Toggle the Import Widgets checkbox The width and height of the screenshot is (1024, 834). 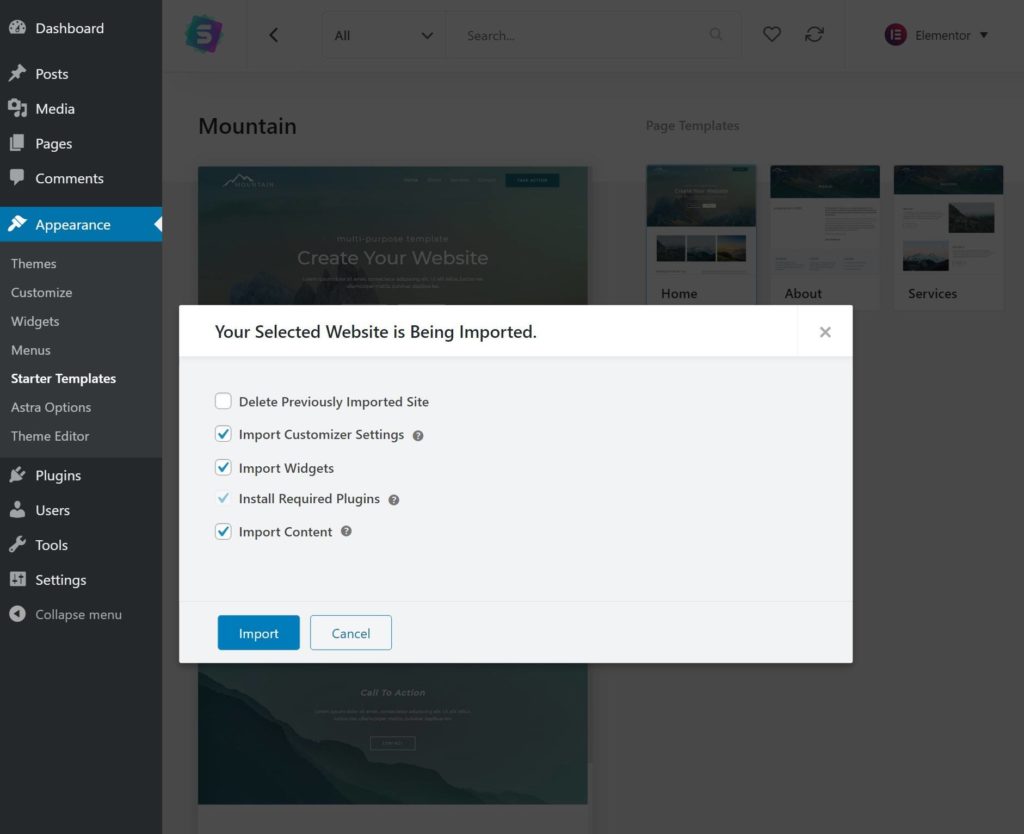pyautogui.click(x=223, y=468)
